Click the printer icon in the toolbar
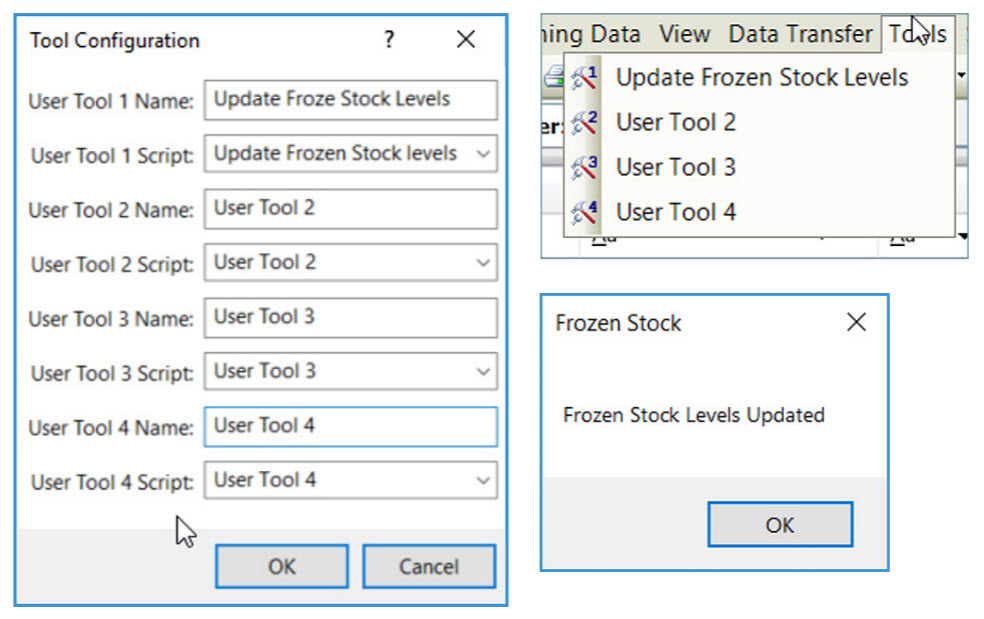 pyautogui.click(x=553, y=78)
